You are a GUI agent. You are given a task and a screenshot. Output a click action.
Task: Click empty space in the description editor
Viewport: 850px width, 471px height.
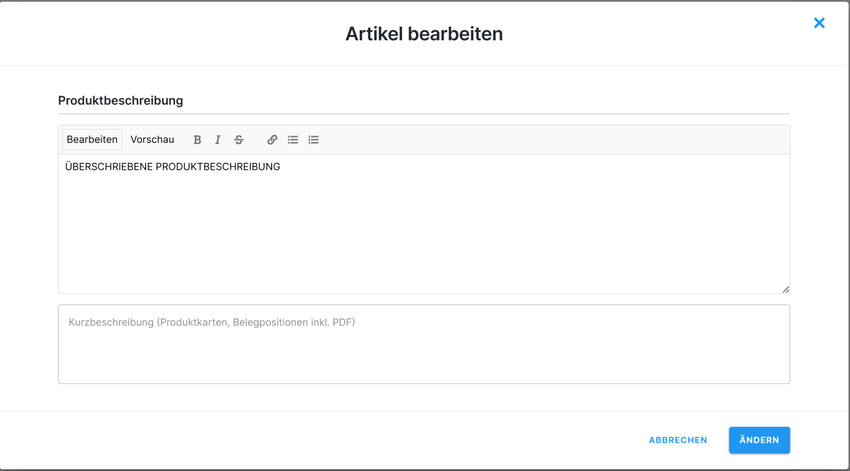click(424, 235)
